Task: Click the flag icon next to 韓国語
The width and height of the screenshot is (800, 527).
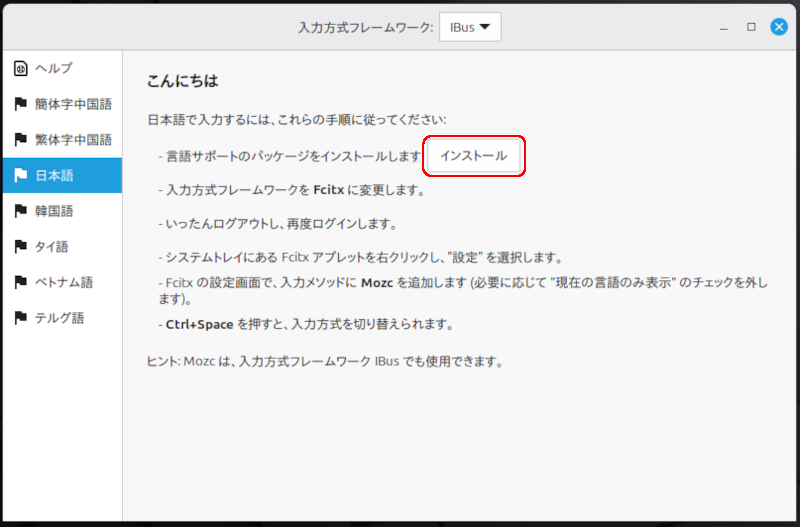Action: [x=20, y=211]
